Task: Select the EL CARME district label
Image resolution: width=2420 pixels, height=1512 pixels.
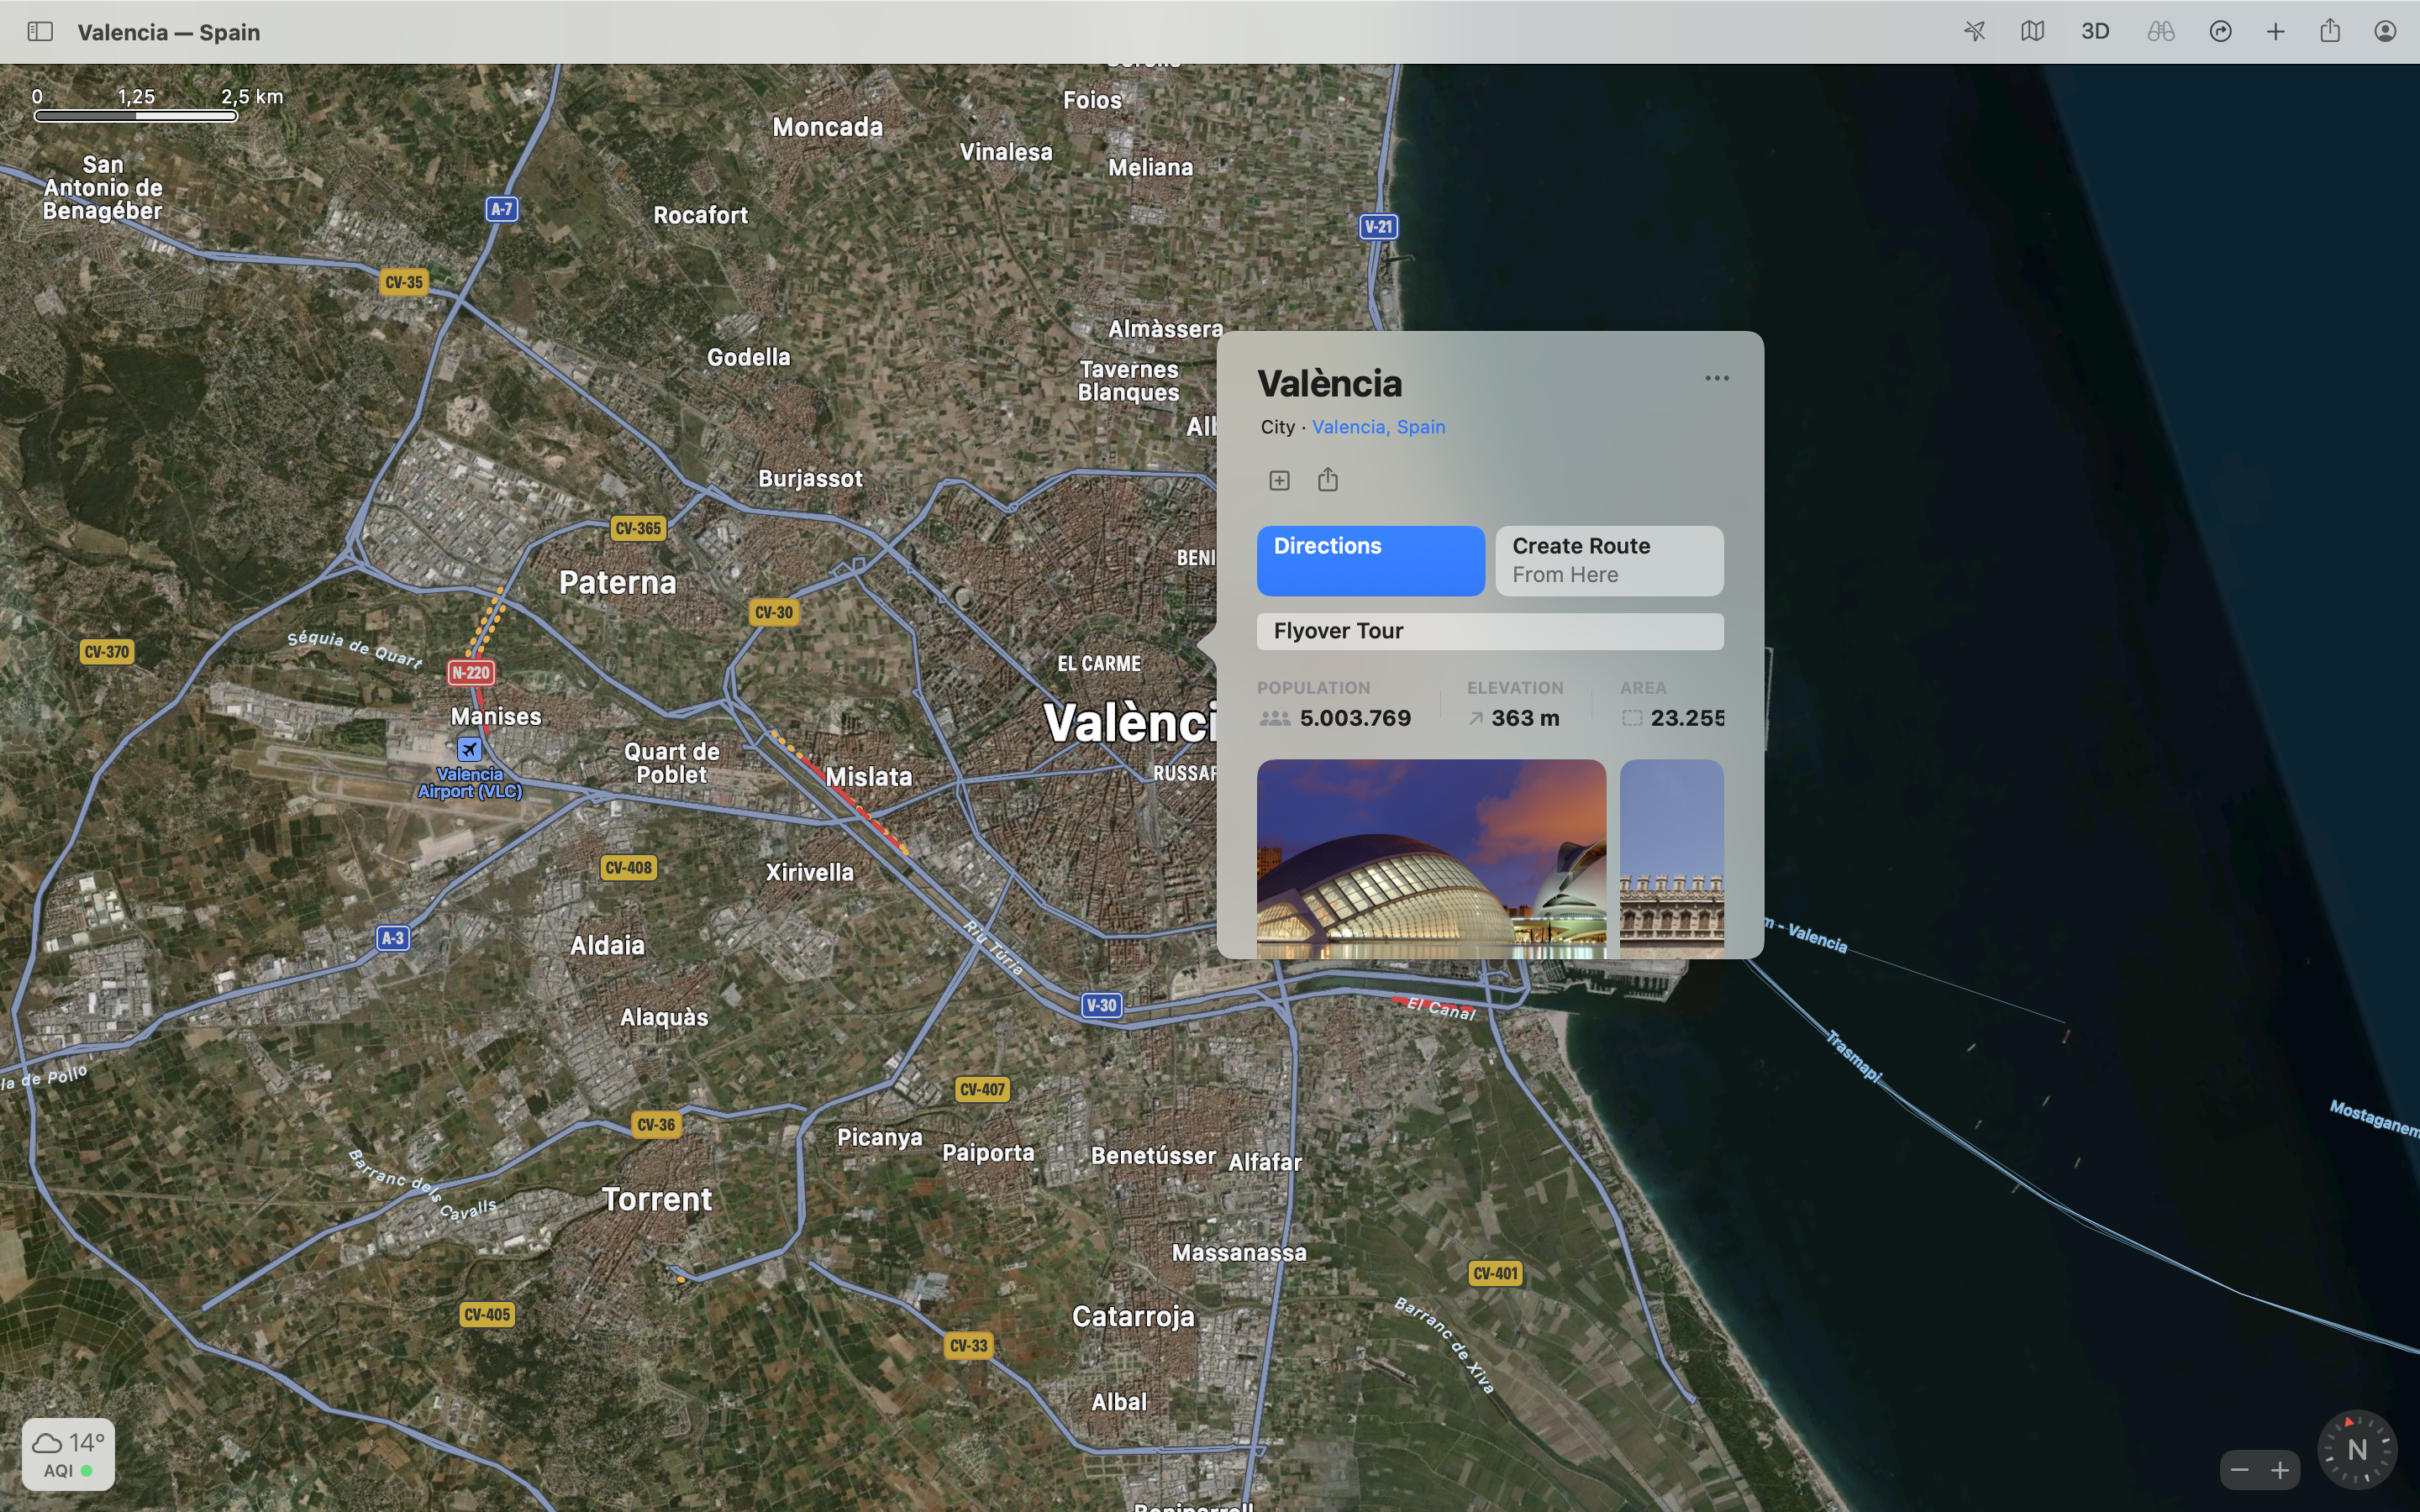Action: (x=1099, y=664)
